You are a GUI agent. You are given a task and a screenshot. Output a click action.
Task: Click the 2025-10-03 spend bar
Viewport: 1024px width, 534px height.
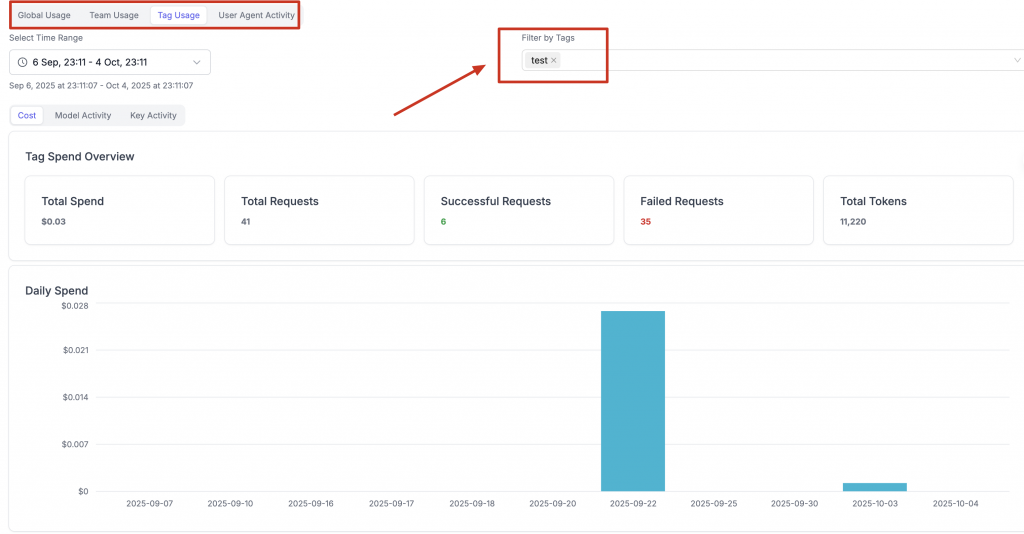pos(874,487)
